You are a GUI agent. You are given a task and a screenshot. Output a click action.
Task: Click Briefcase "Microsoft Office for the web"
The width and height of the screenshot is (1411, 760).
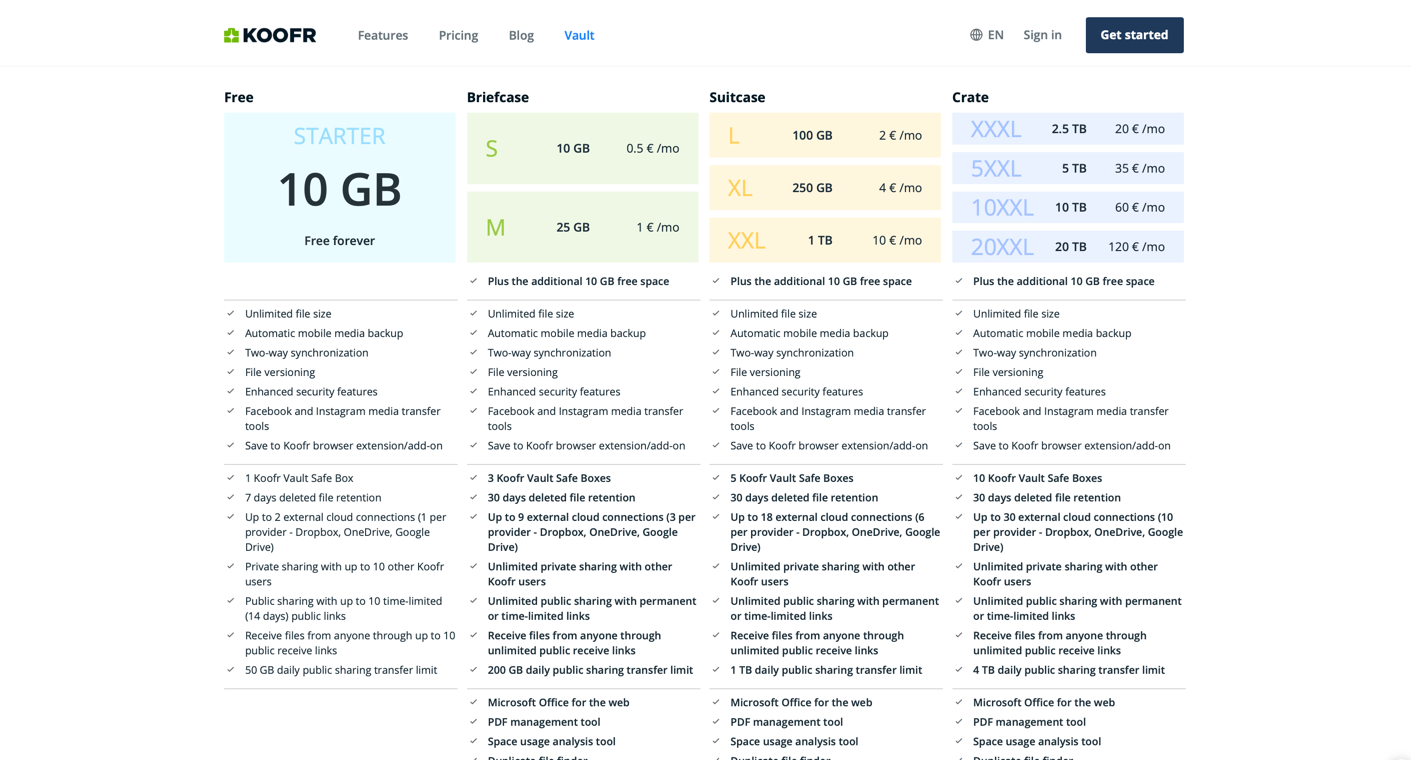(x=559, y=703)
